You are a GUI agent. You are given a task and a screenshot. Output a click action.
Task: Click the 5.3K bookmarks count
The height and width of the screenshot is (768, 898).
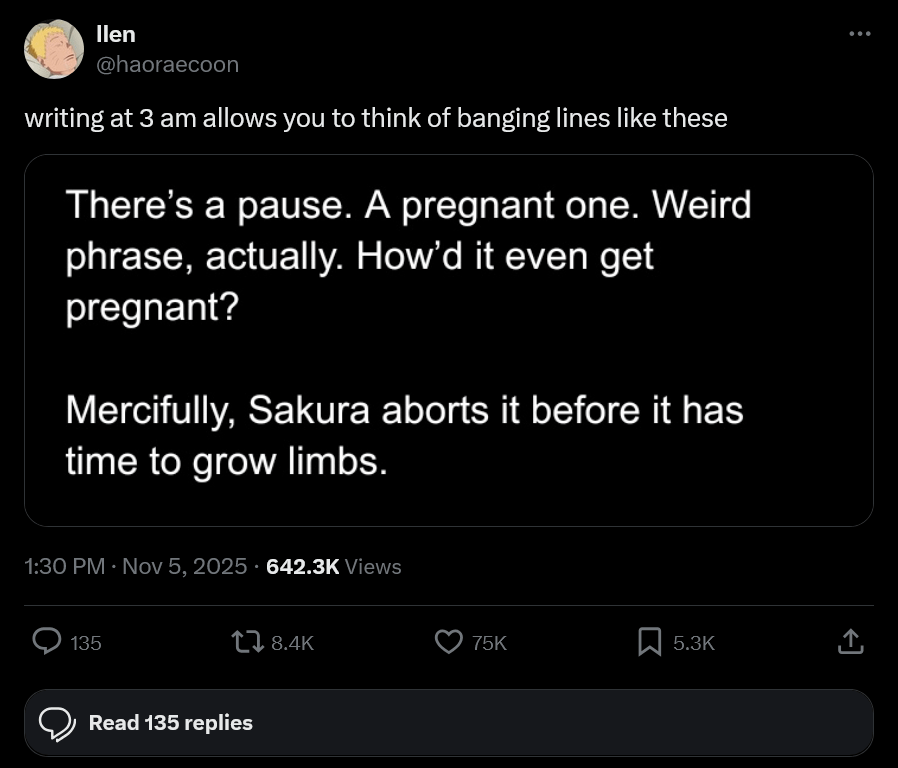coord(693,643)
